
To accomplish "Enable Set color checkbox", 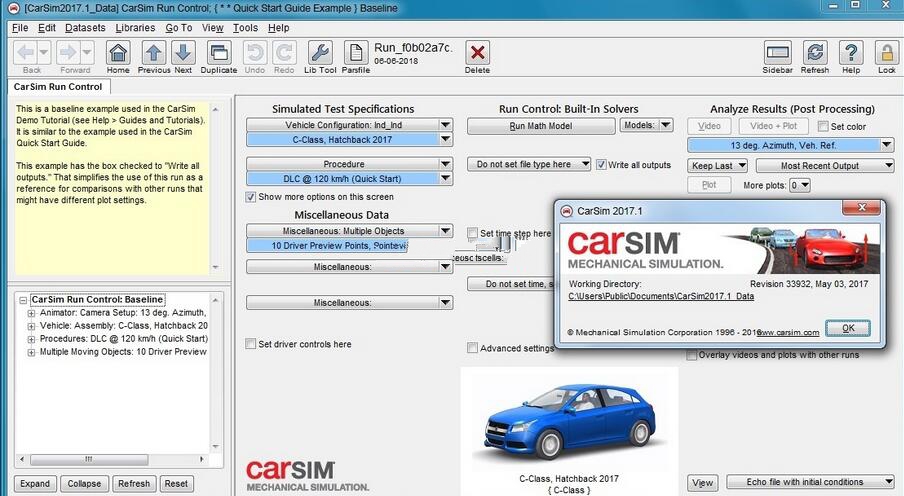I will (x=823, y=126).
